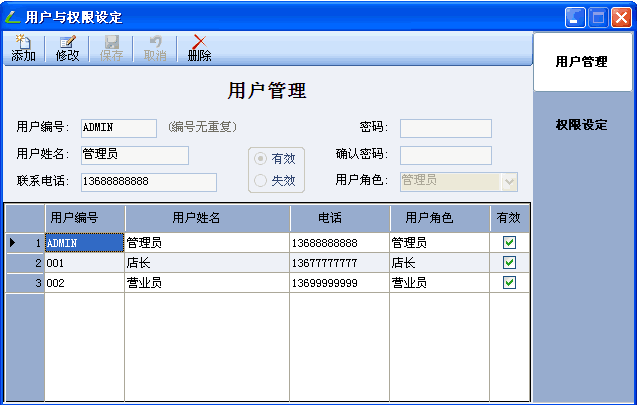Click the 用户姓名 column header

(x=206, y=217)
